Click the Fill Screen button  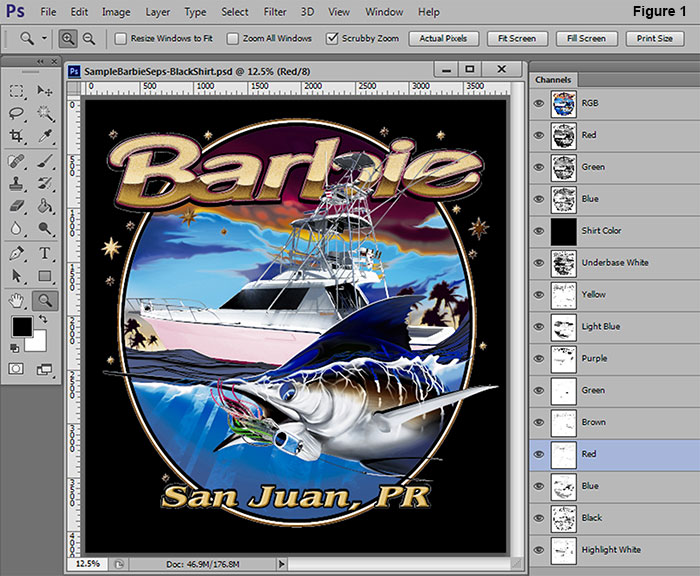(x=587, y=39)
